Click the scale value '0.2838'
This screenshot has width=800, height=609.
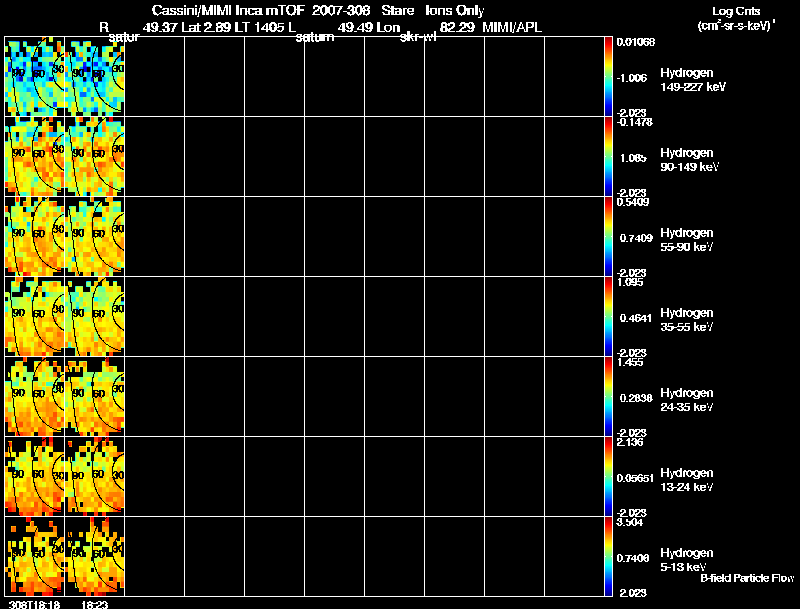pos(636,398)
